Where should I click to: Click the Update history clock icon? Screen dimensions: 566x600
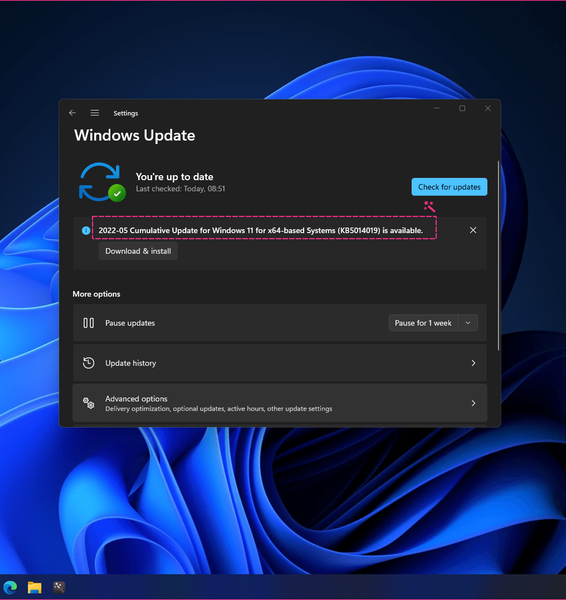(88, 363)
